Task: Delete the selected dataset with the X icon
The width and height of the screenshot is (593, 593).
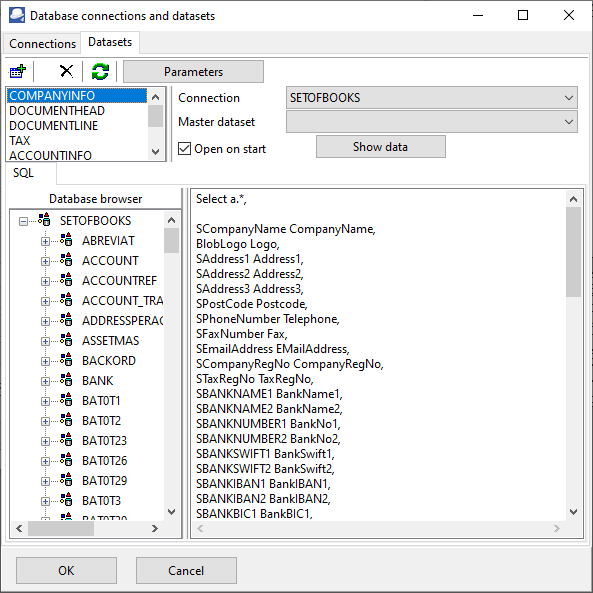Action: pyautogui.click(x=67, y=71)
